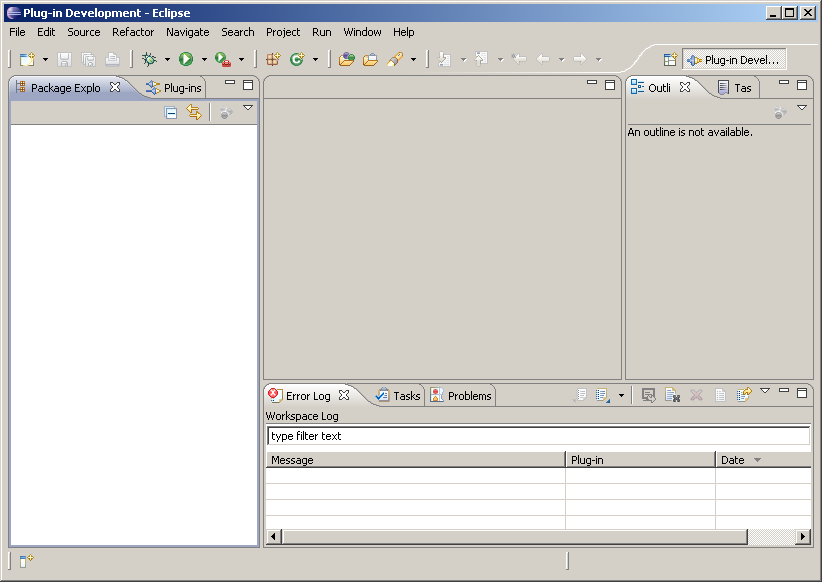Open the Project menu
Viewport: 822px width, 582px height.
(x=283, y=32)
